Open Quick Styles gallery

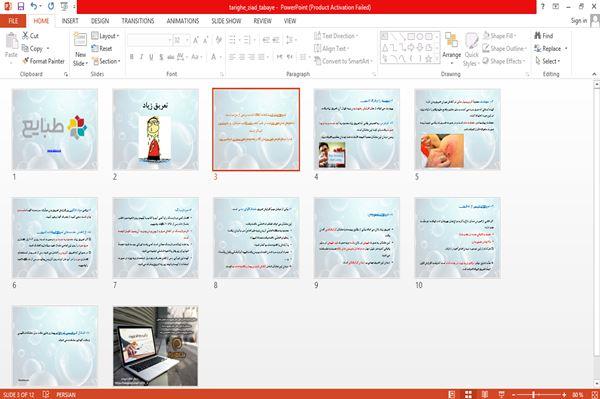click(x=471, y=50)
